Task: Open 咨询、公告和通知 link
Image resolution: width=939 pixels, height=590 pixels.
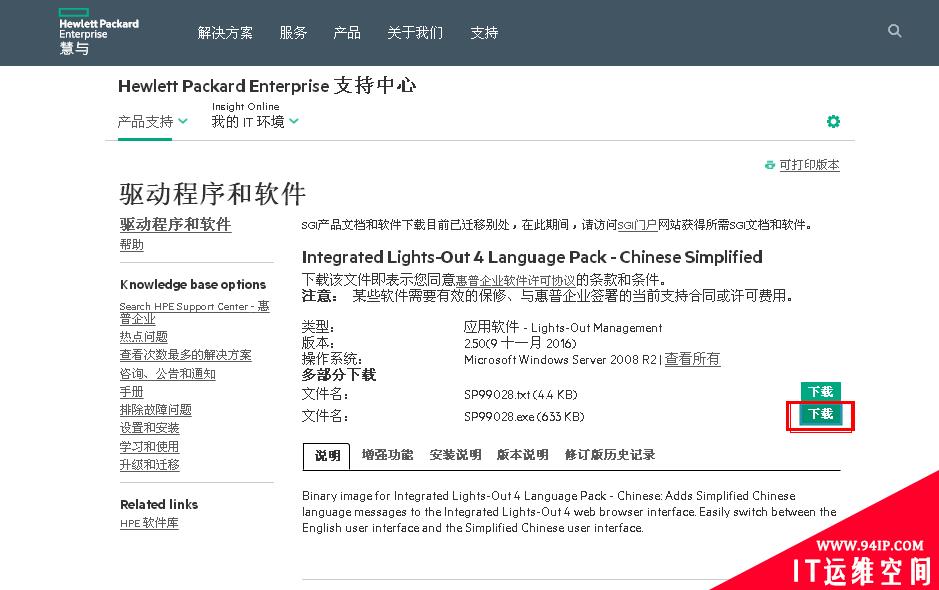Action: pyautogui.click(x=168, y=374)
